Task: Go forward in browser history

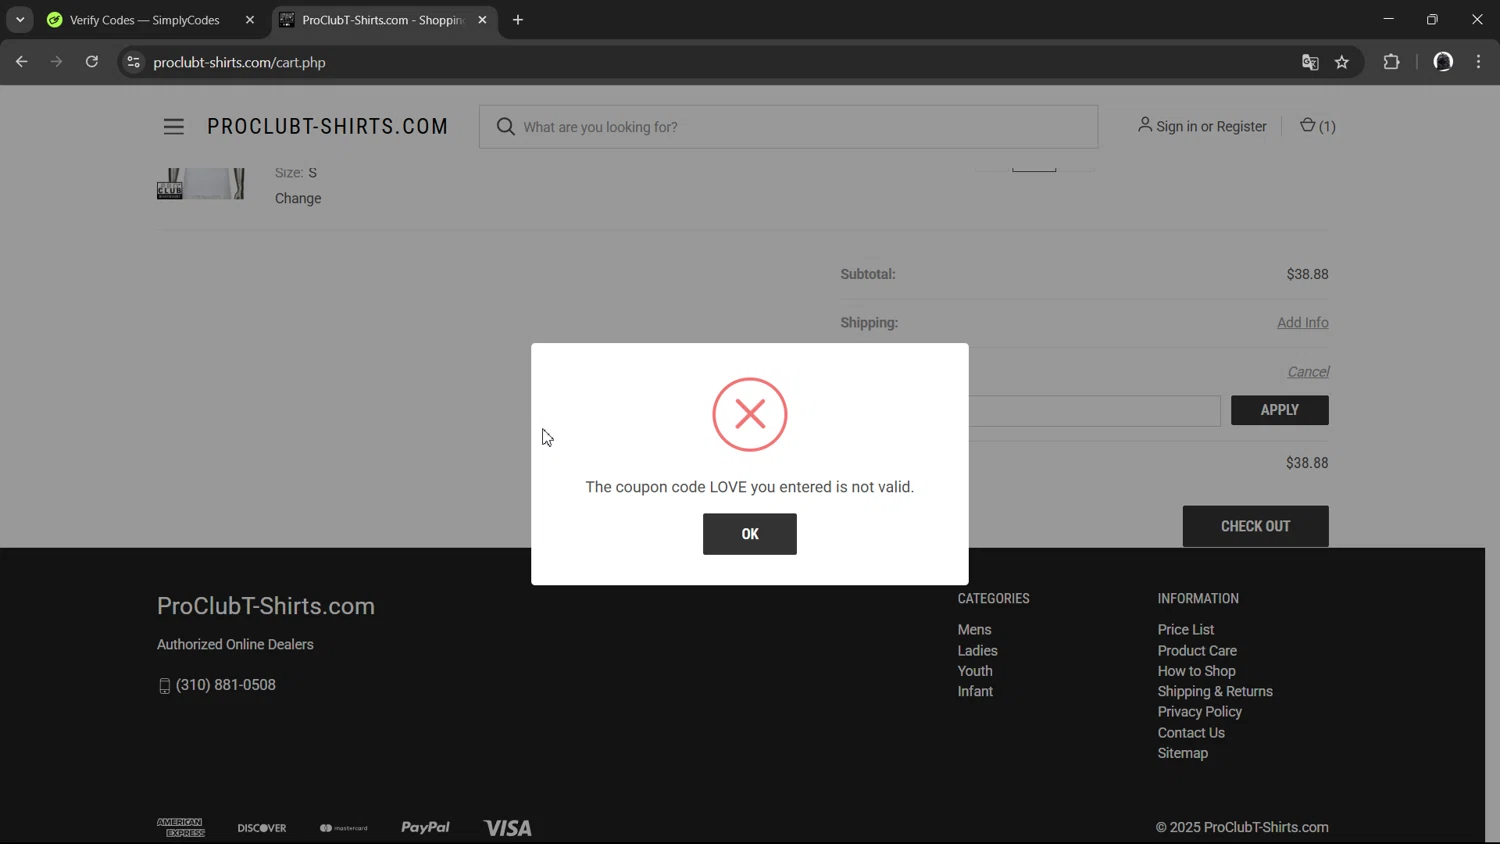Action: [57, 62]
